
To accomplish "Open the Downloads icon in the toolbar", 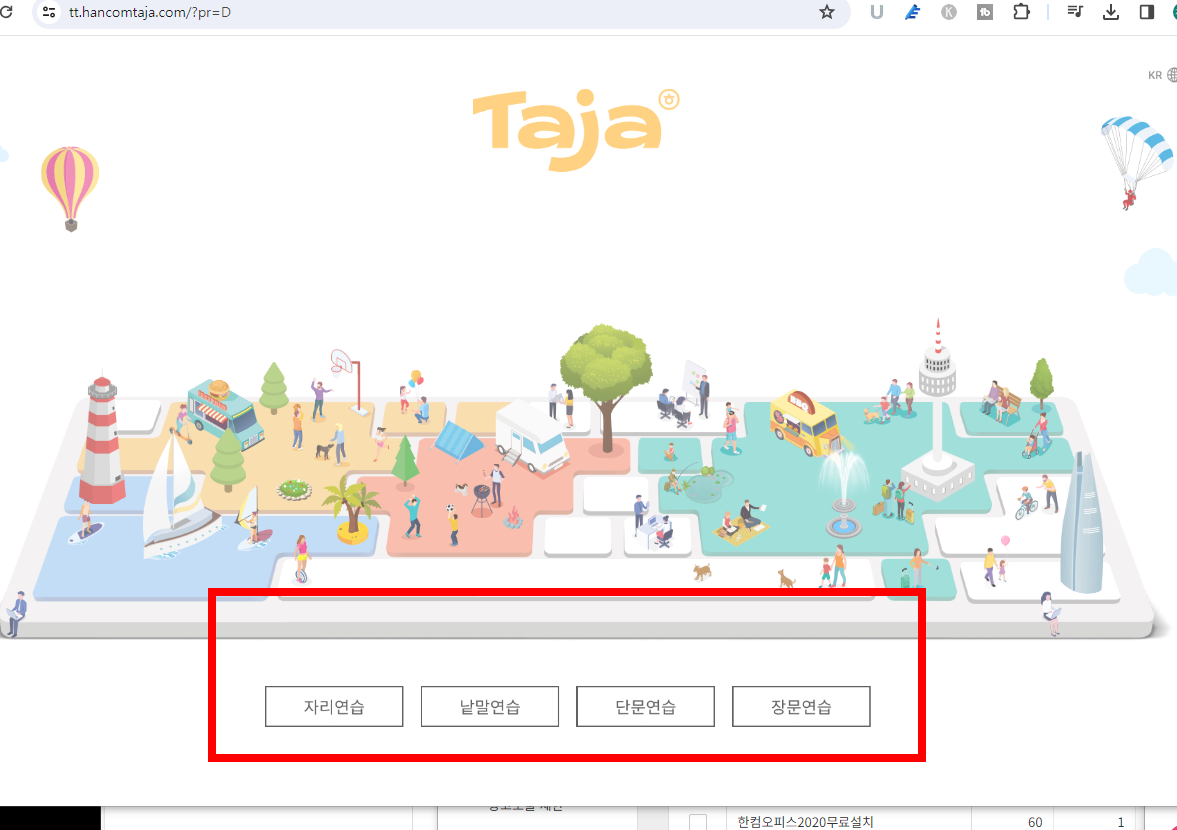I will (1110, 14).
